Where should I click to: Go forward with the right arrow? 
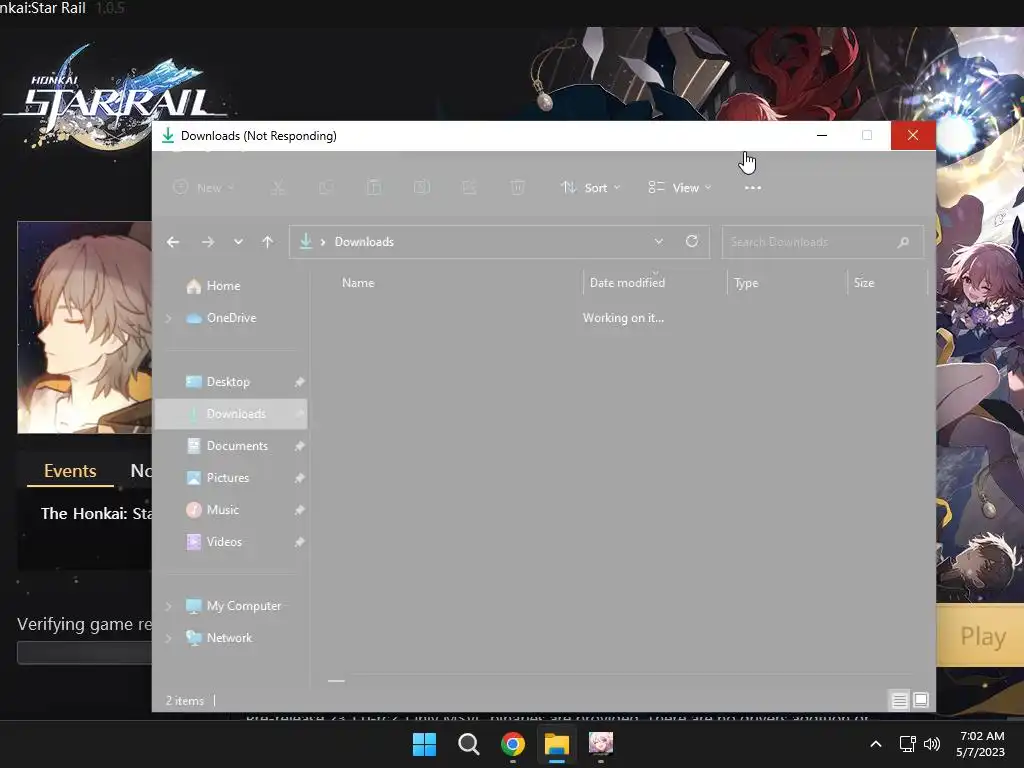click(x=208, y=242)
